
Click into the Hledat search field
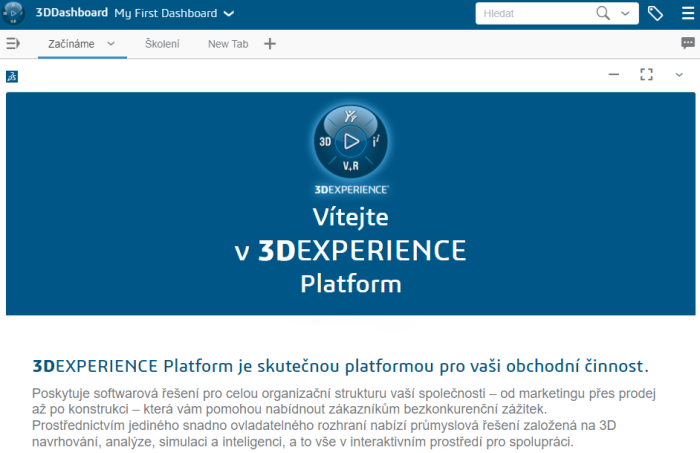tap(535, 13)
